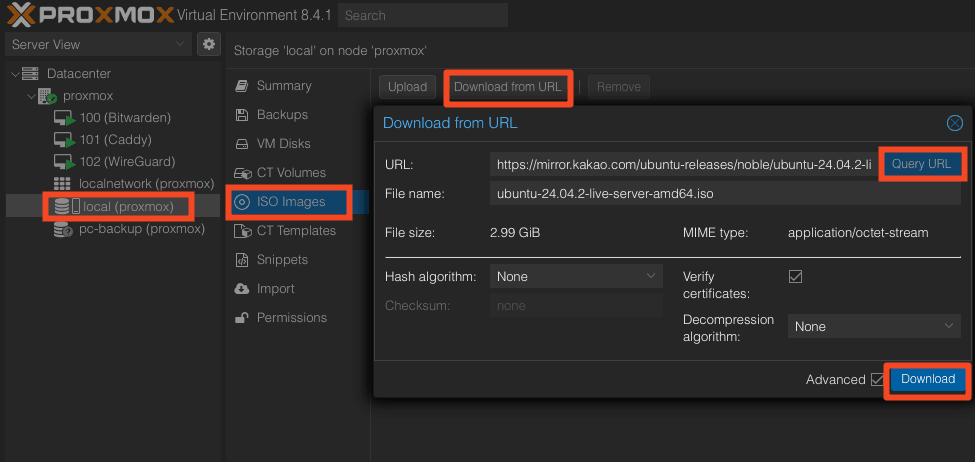The image size is (975, 462).
Task: Click the Download from URL button
Action: click(x=507, y=87)
